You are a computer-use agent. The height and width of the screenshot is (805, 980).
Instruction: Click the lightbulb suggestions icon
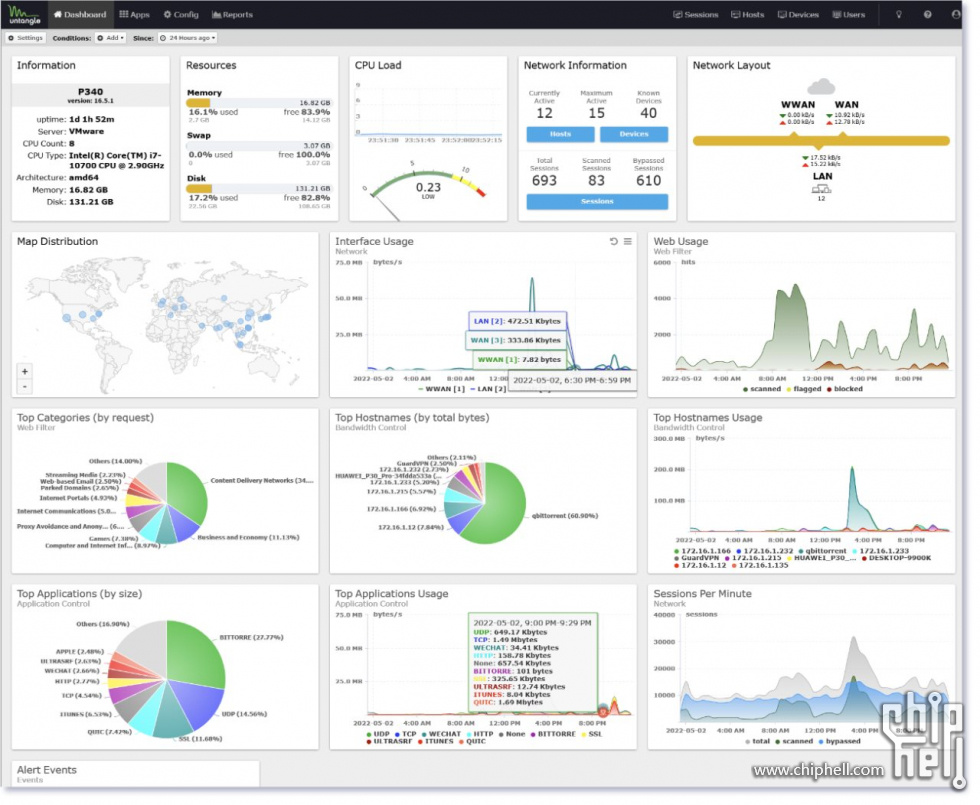pyautogui.click(x=899, y=14)
